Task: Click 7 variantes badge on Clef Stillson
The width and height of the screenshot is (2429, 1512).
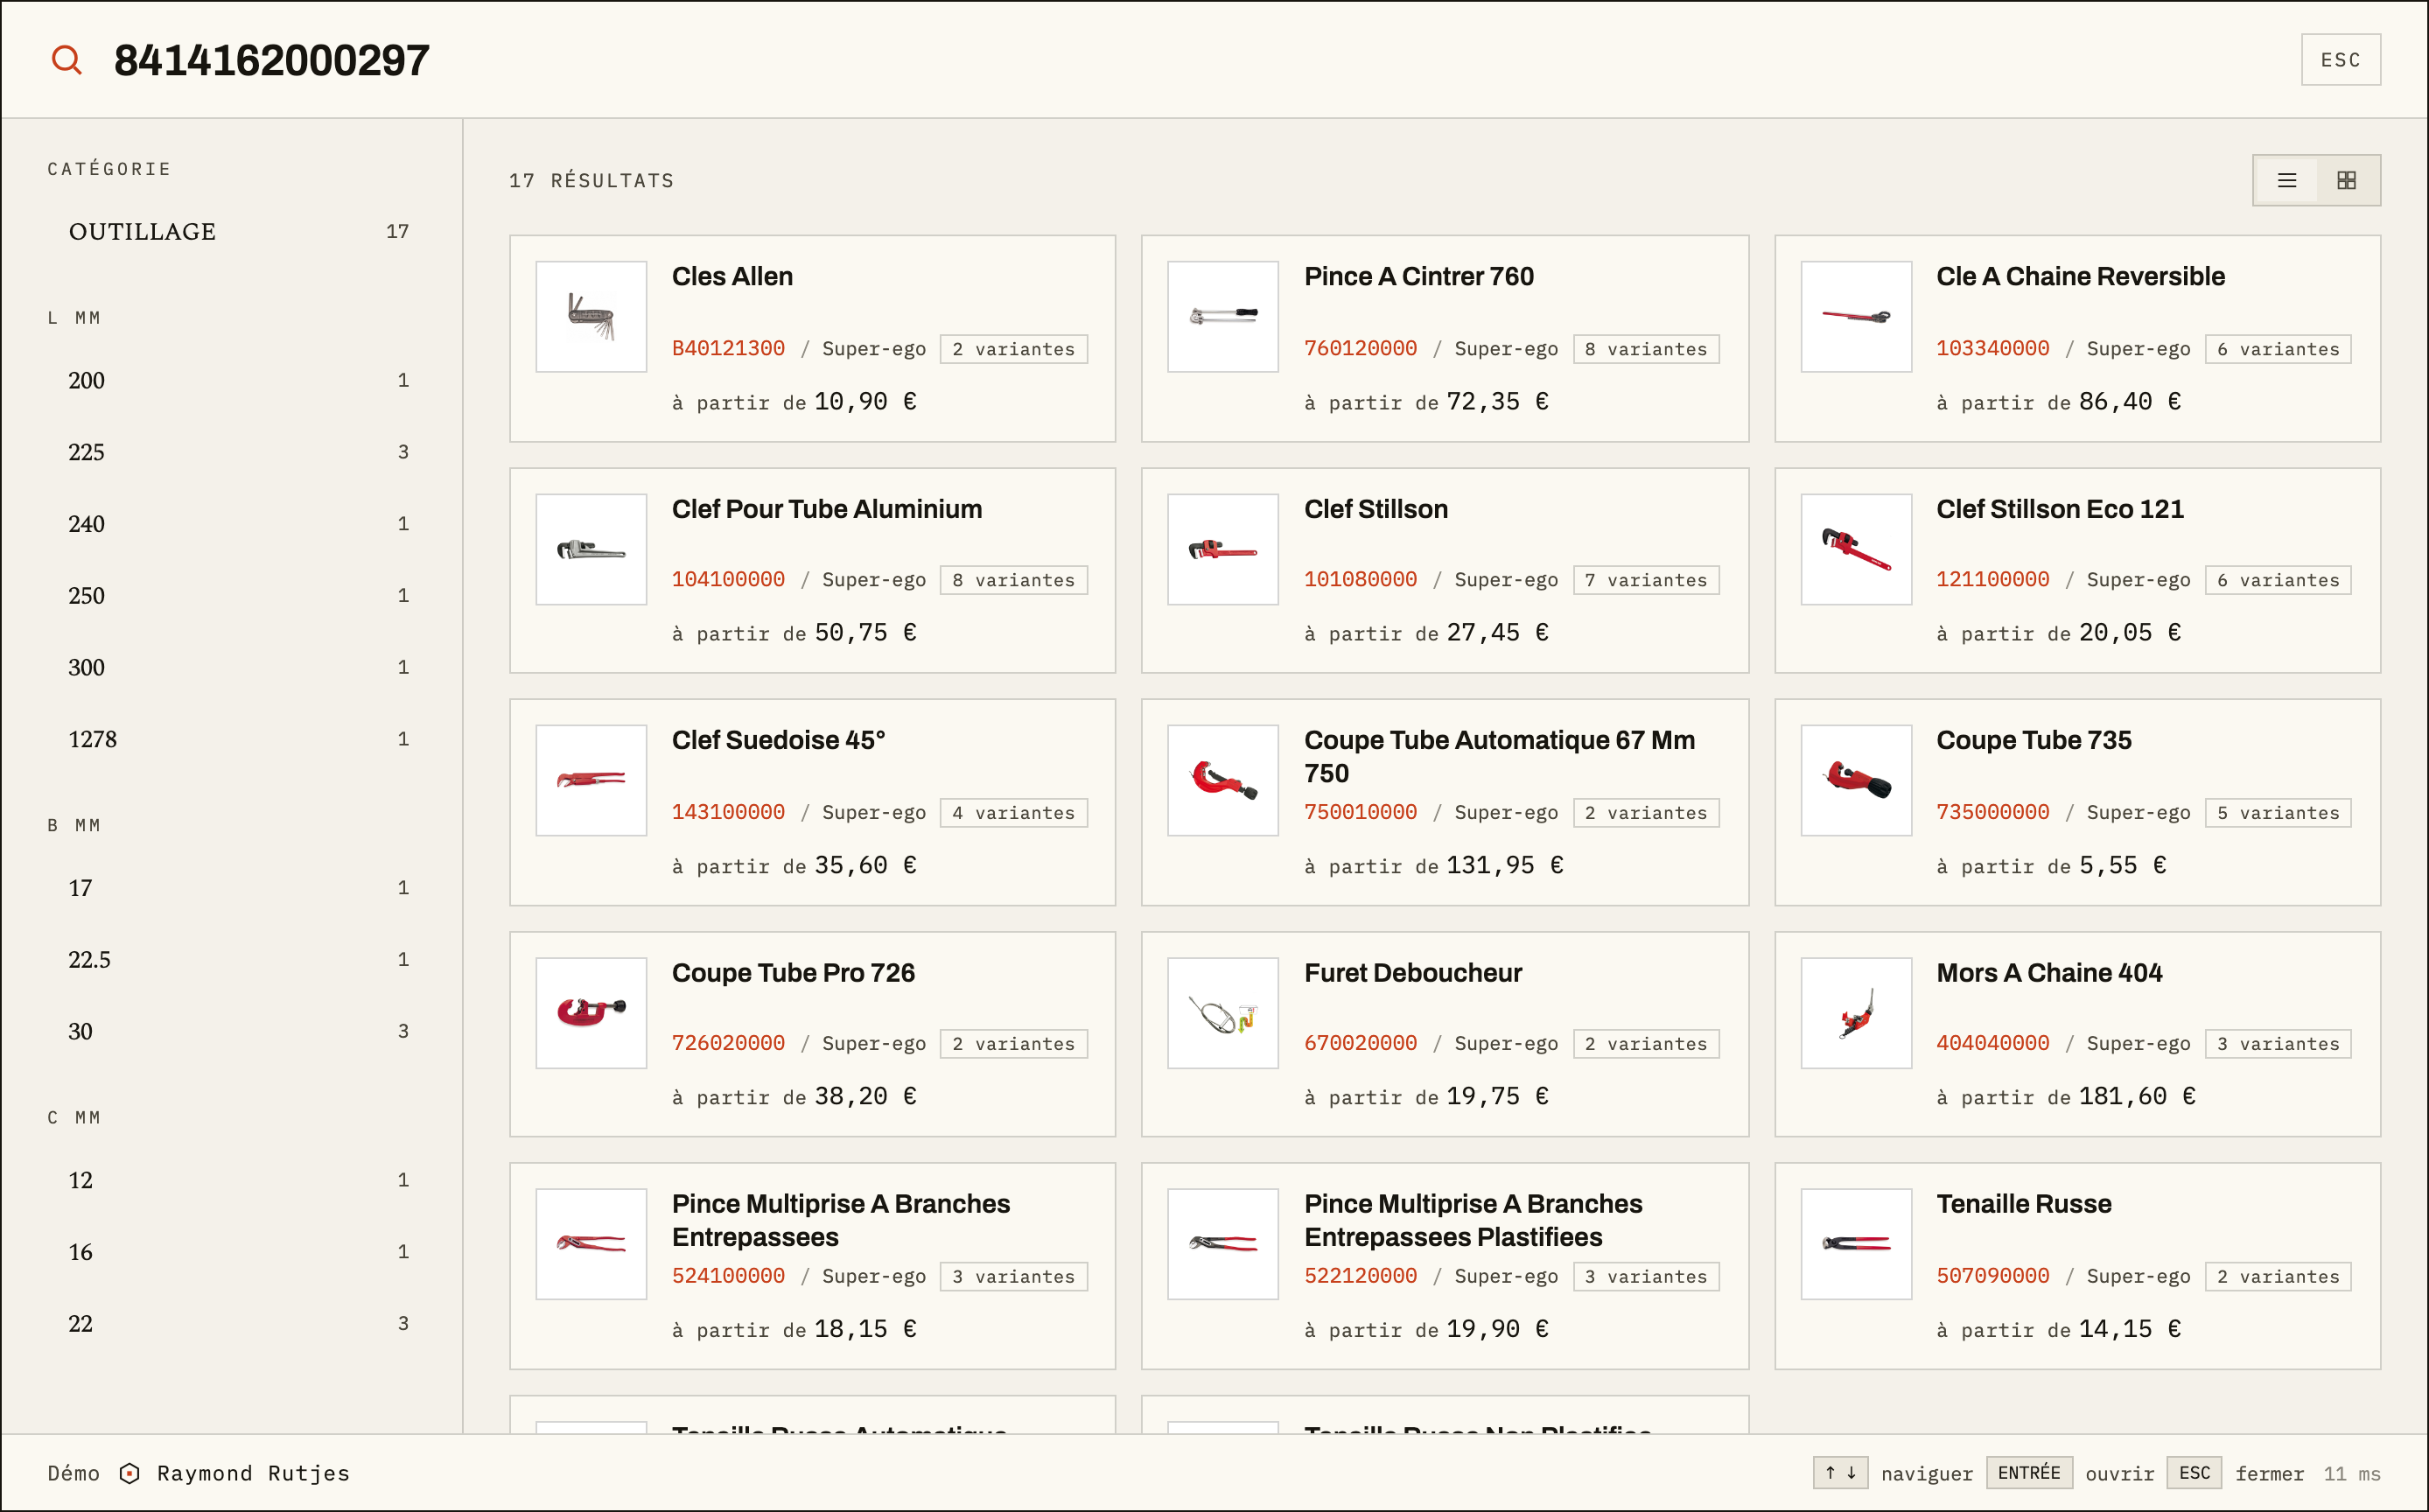Action: [x=1646, y=580]
